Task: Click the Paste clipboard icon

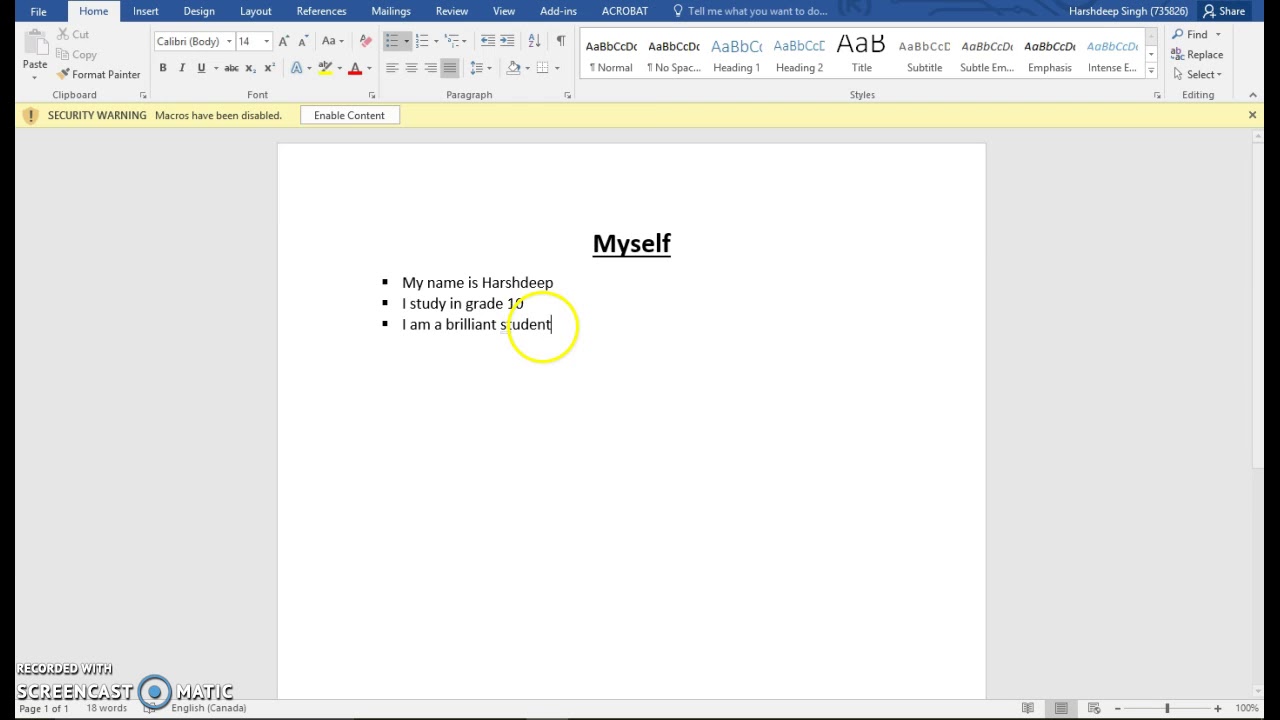Action: click(35, 44)
